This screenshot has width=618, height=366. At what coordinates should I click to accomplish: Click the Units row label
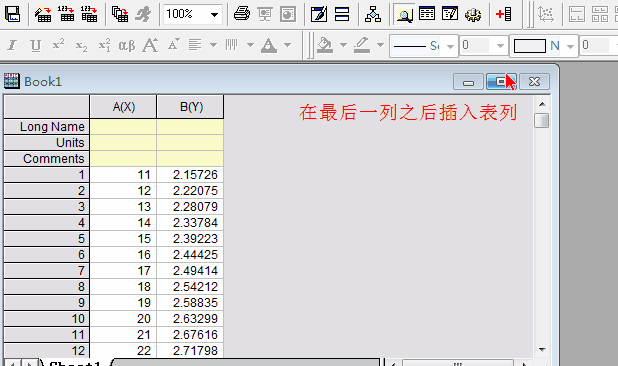(x=47, y=143)
